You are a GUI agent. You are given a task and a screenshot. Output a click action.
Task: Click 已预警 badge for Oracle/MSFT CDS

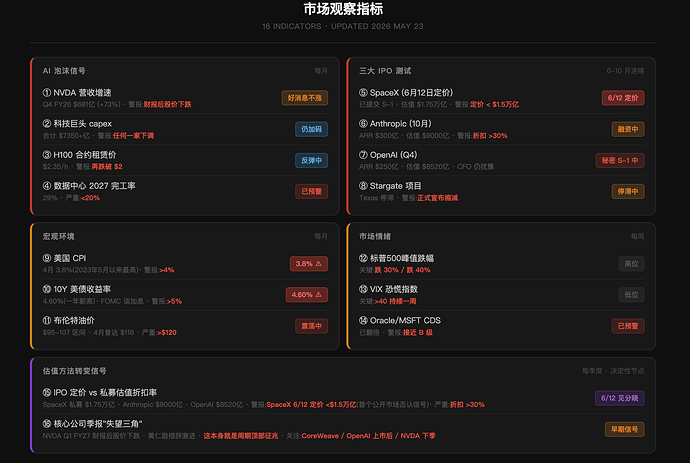tap(628, 326)
